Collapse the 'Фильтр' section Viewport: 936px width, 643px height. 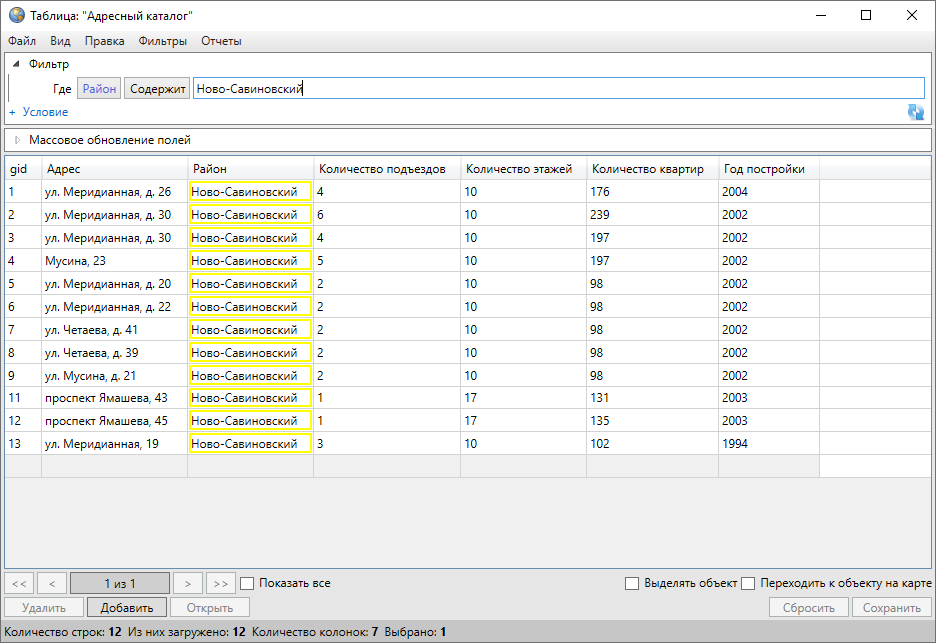click(17, 64)
